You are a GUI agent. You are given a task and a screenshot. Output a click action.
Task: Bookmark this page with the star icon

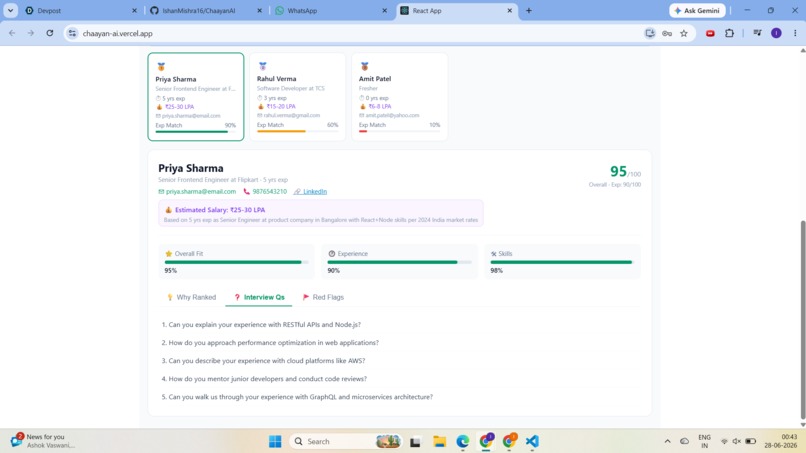[x=684, y=33]
